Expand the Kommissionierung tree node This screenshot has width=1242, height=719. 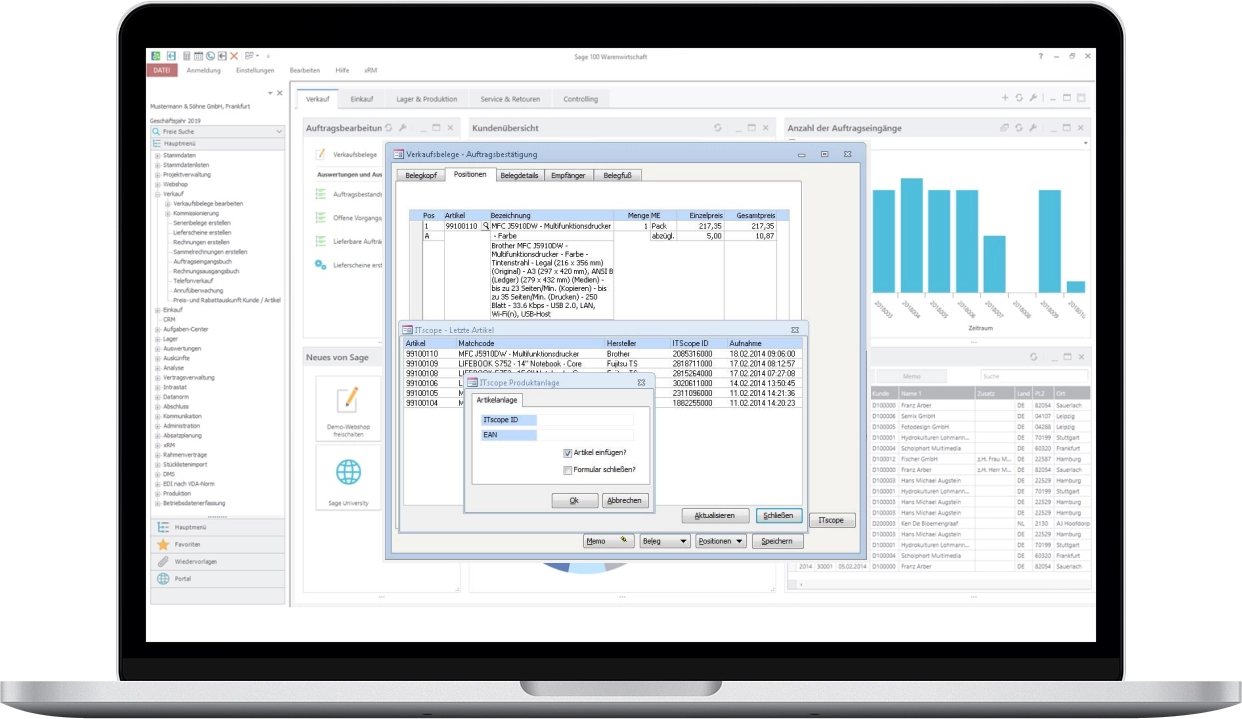pos(167,213)
